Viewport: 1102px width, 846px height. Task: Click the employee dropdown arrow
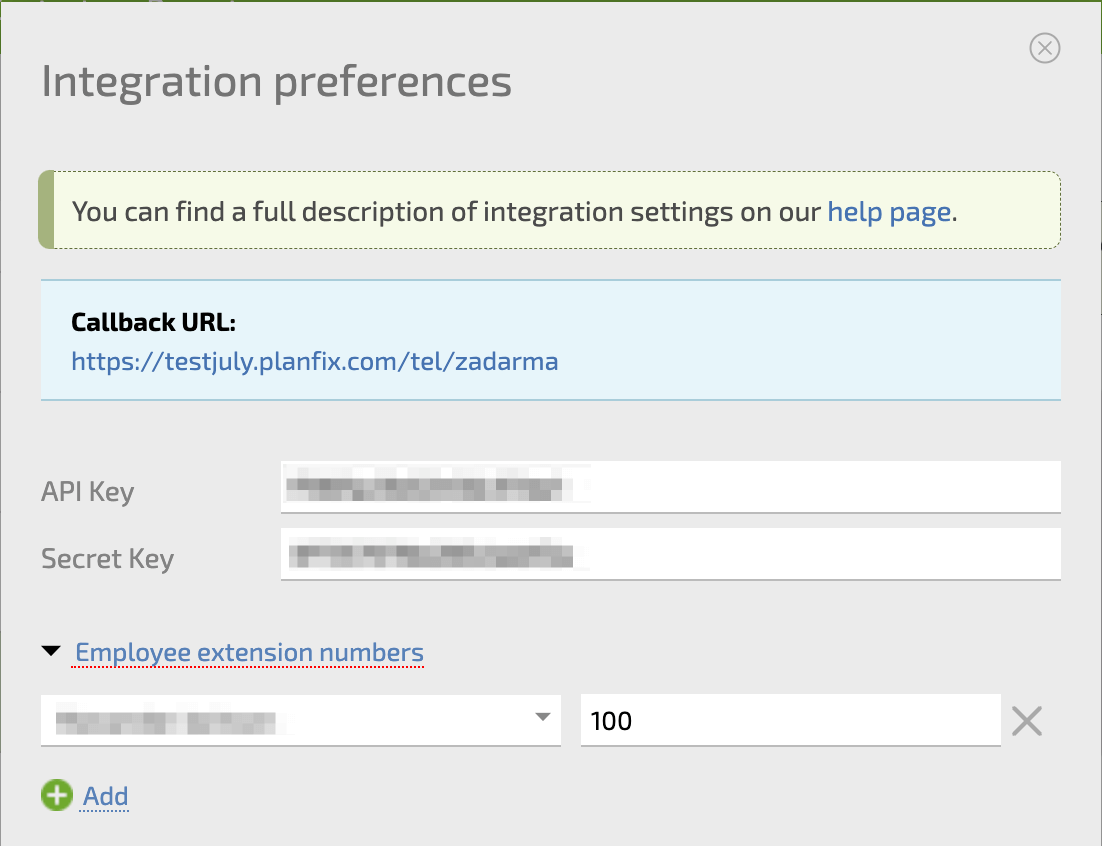[542, 718]
